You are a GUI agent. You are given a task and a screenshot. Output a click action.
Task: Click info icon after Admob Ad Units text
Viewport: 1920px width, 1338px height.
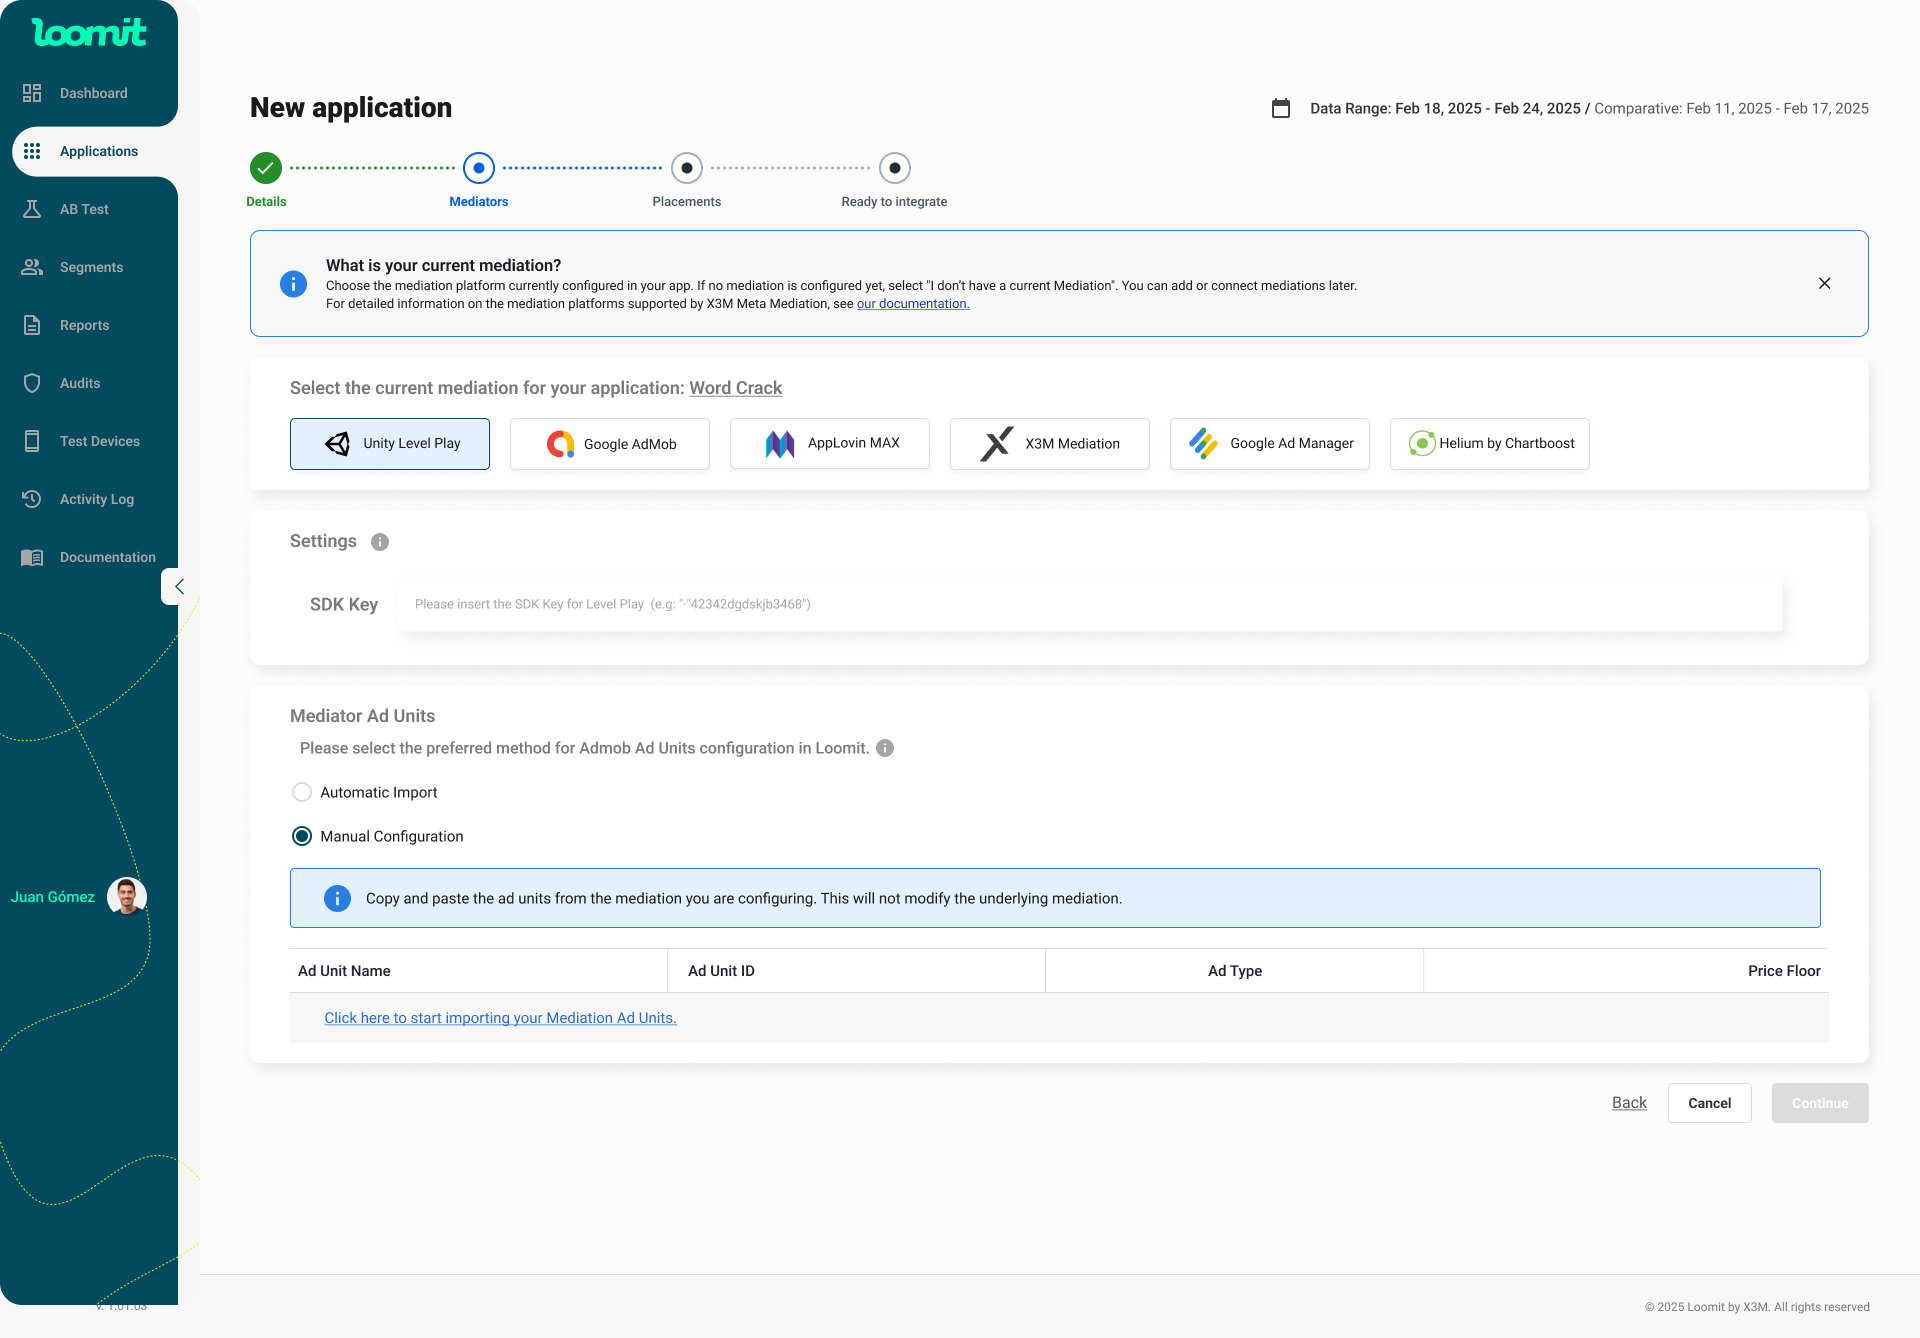885,748
